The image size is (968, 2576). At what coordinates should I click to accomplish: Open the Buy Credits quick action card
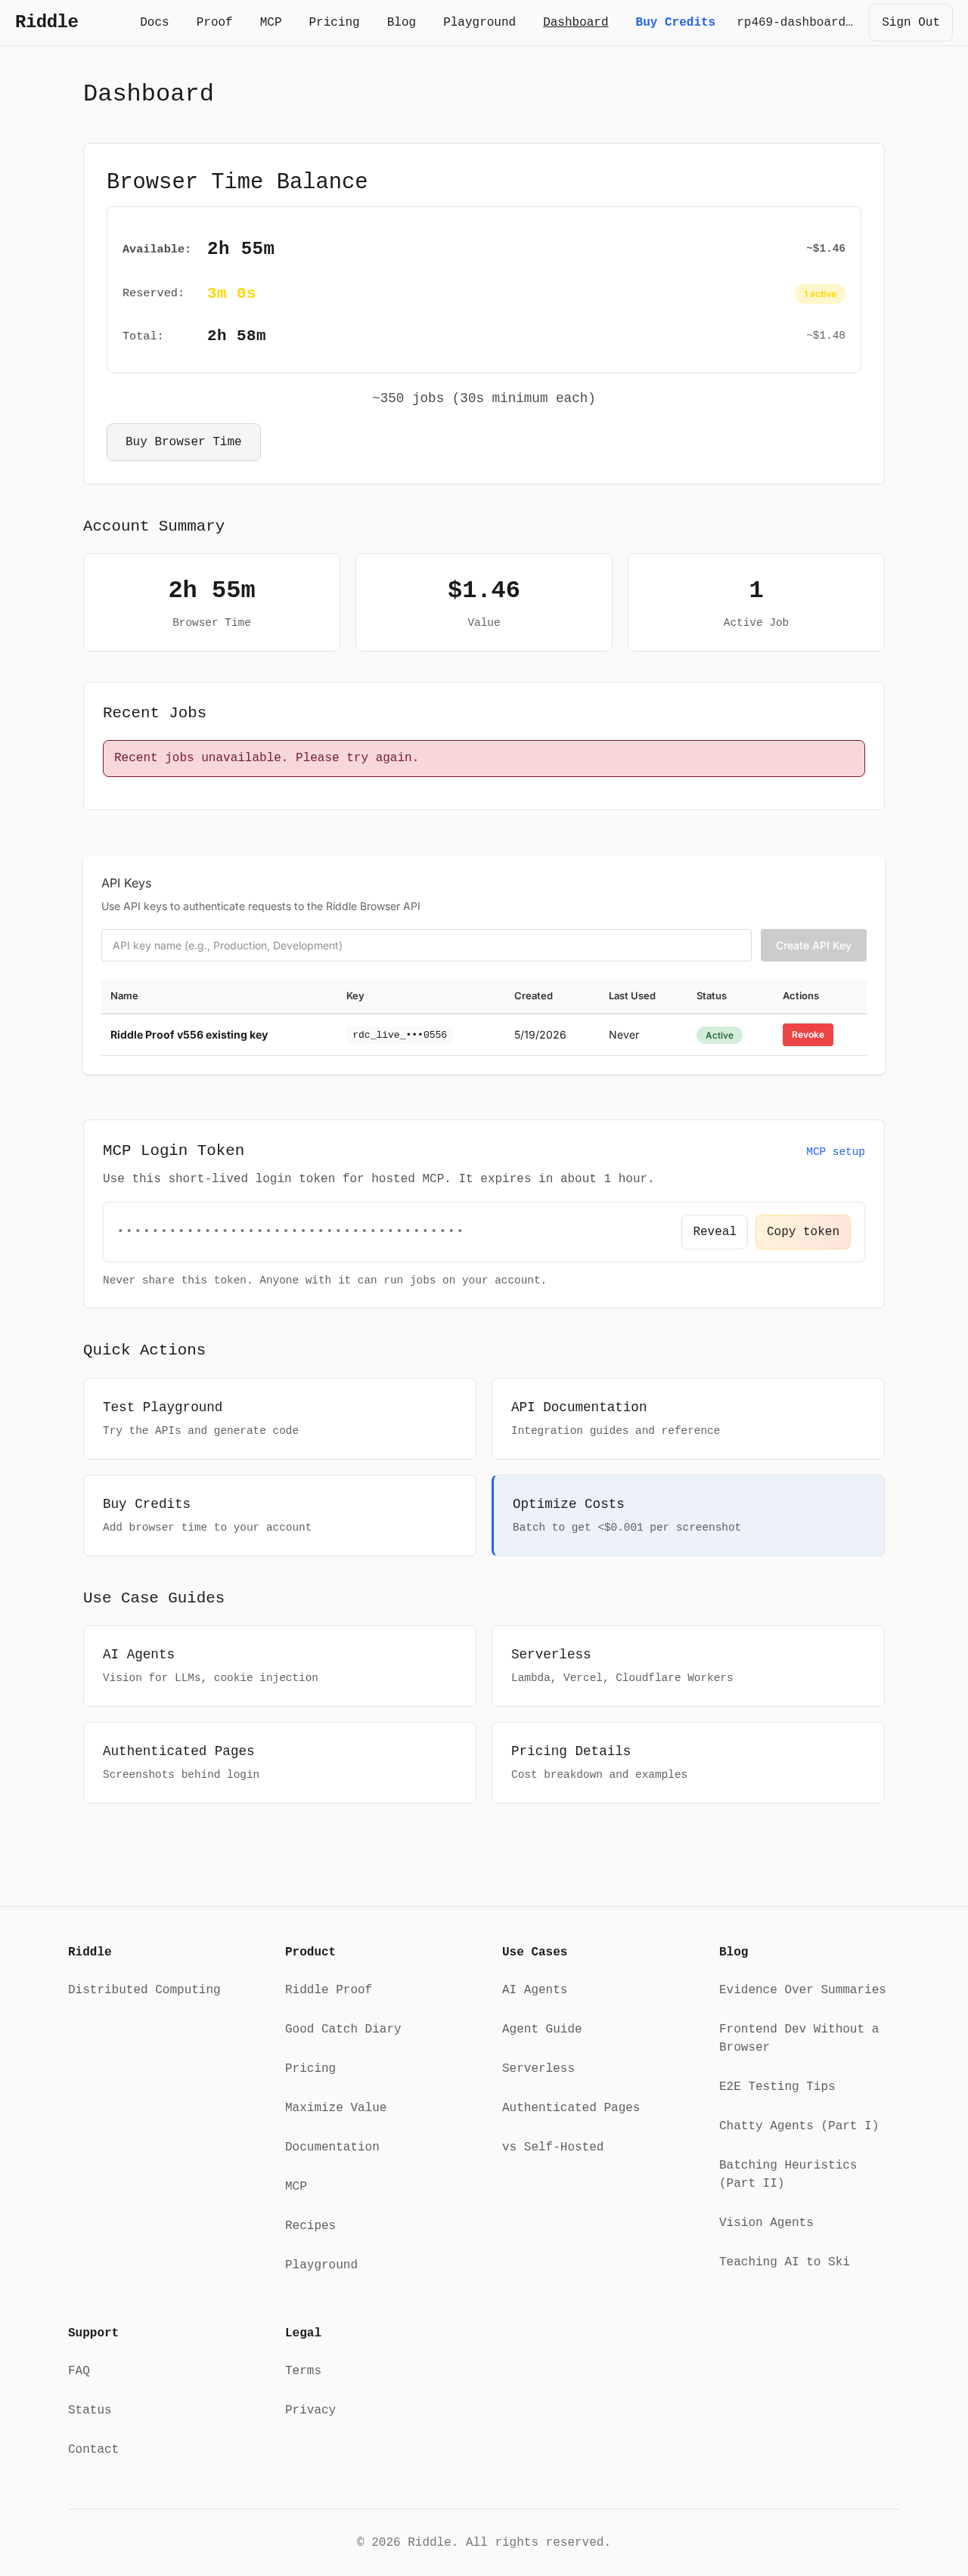pyautogui.click(x=279, y=1516)
